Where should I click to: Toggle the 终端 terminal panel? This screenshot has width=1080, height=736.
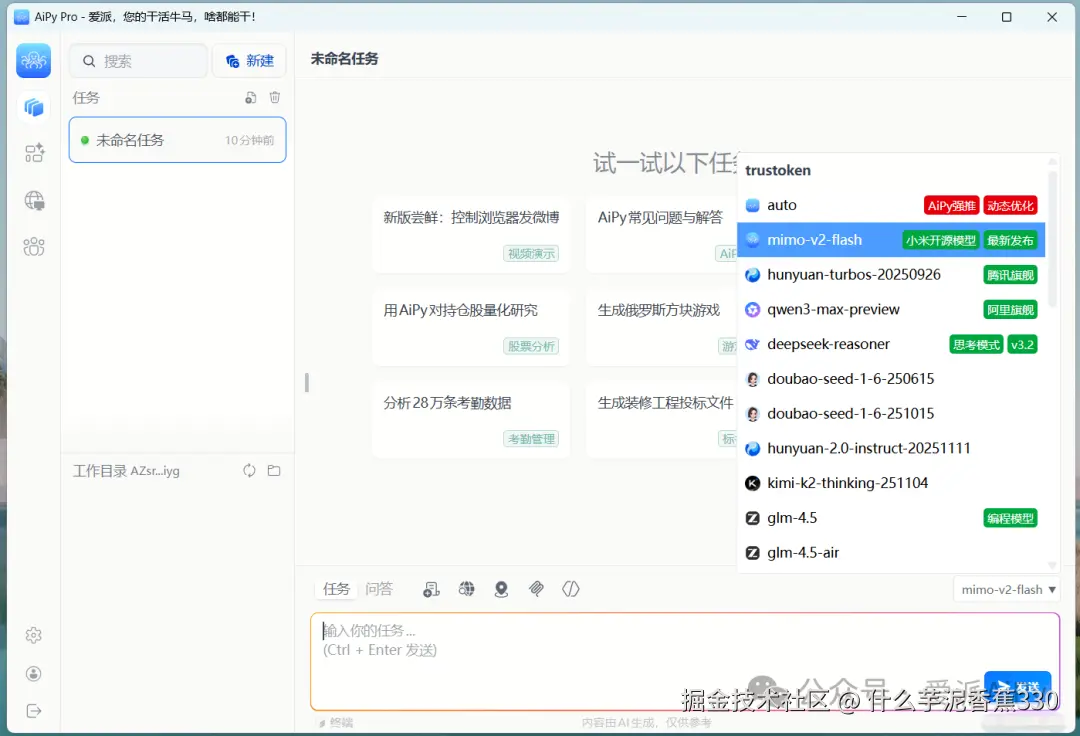pos(338,721)
